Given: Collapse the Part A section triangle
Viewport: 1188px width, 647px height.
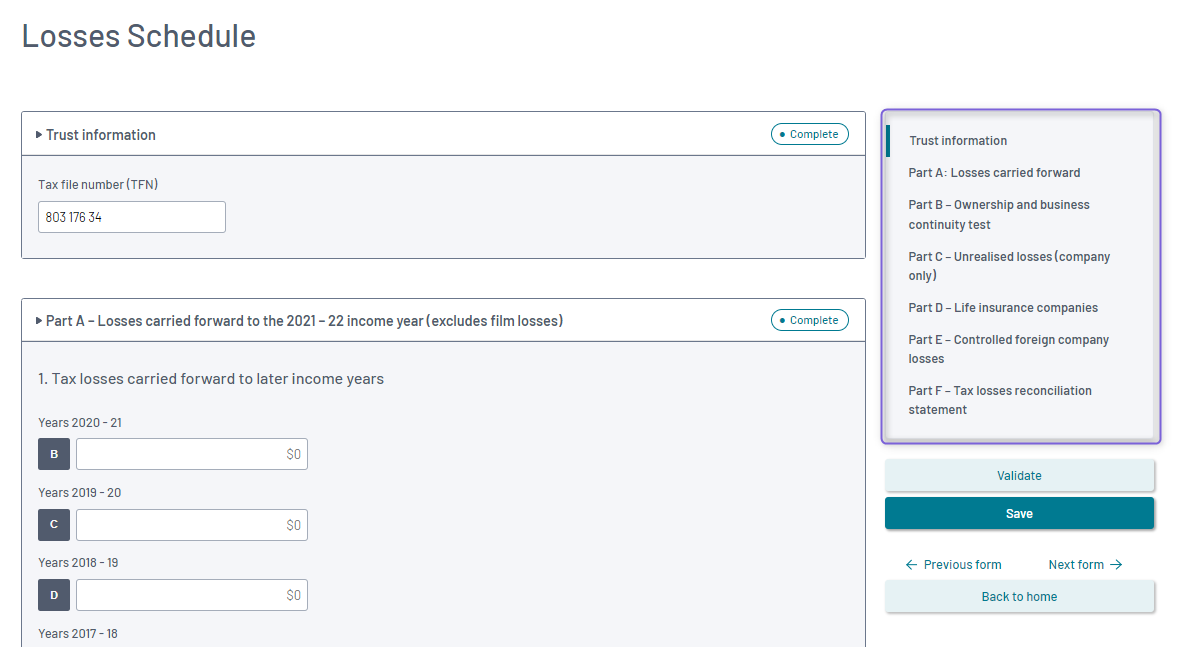Looking at the screenshot, I should (x=39, y=321).
